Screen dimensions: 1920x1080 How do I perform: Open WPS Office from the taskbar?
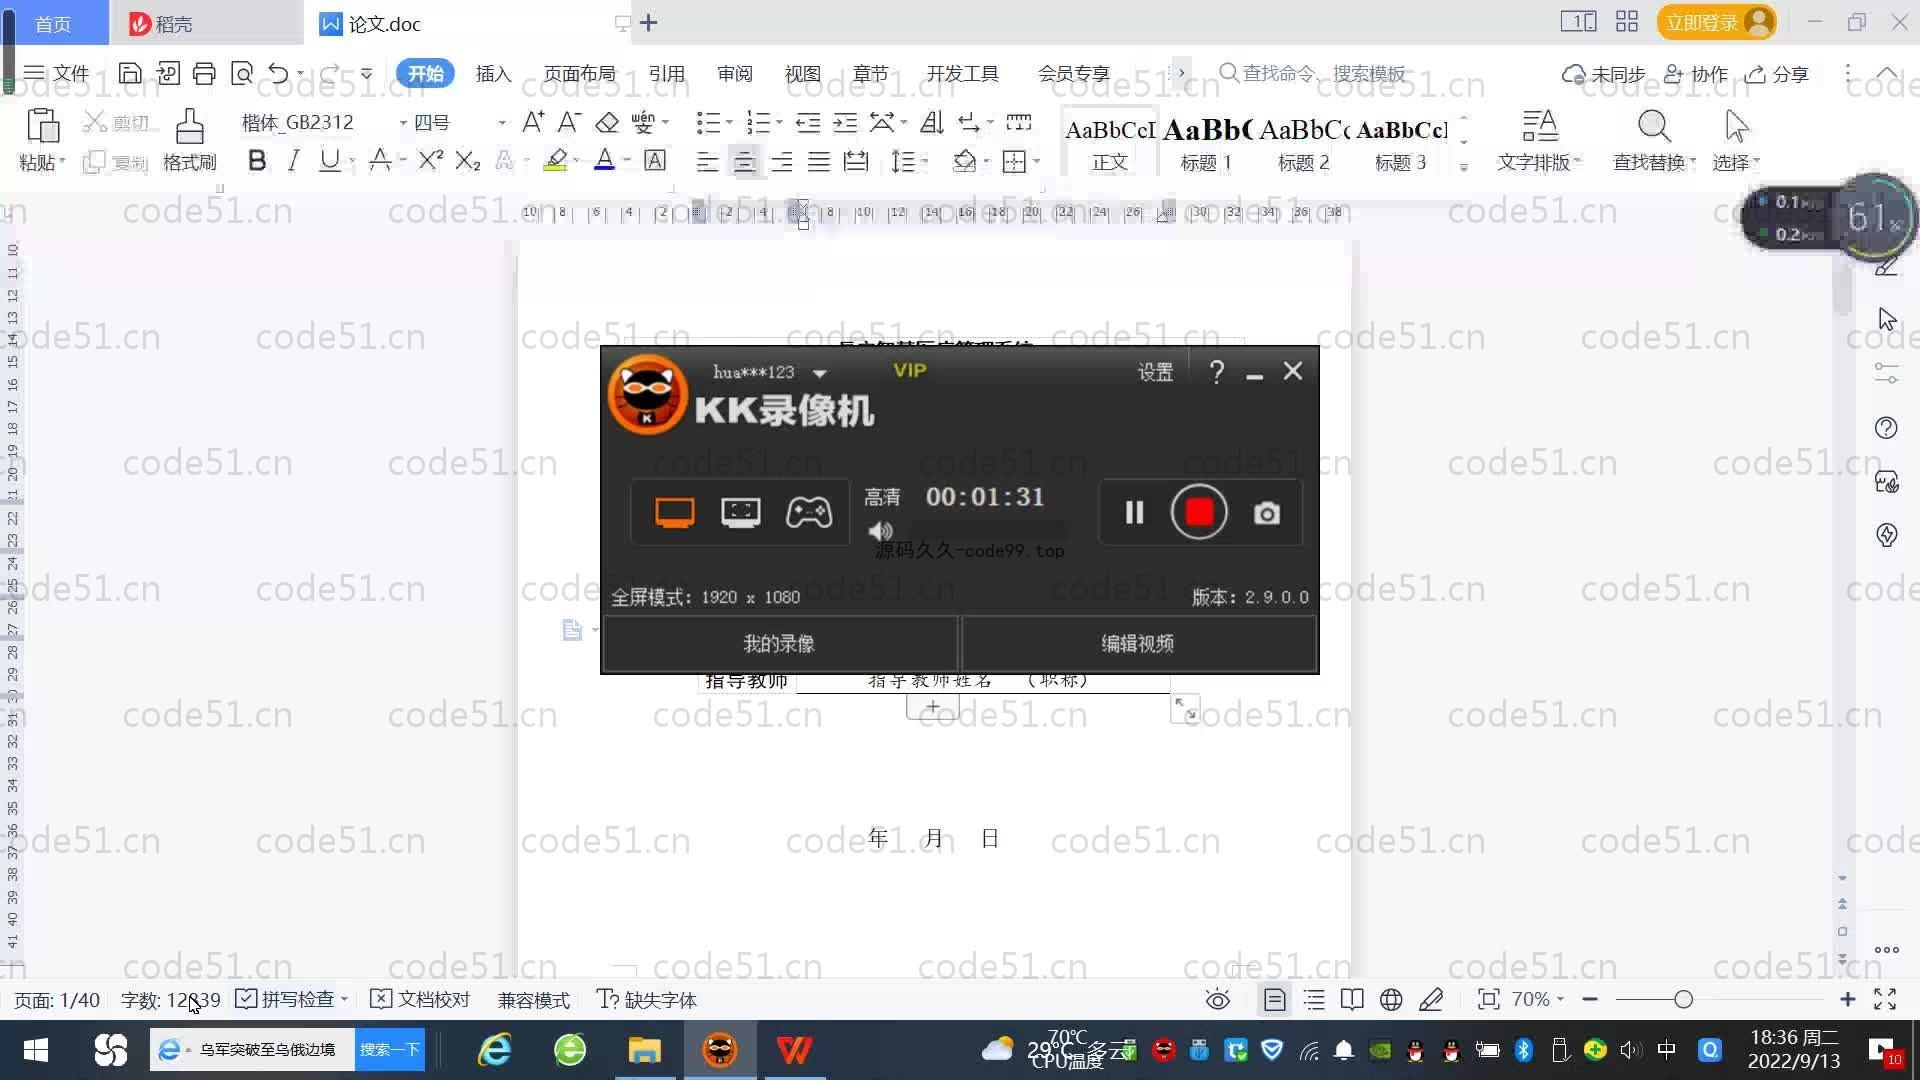(x=794, y=1050)
